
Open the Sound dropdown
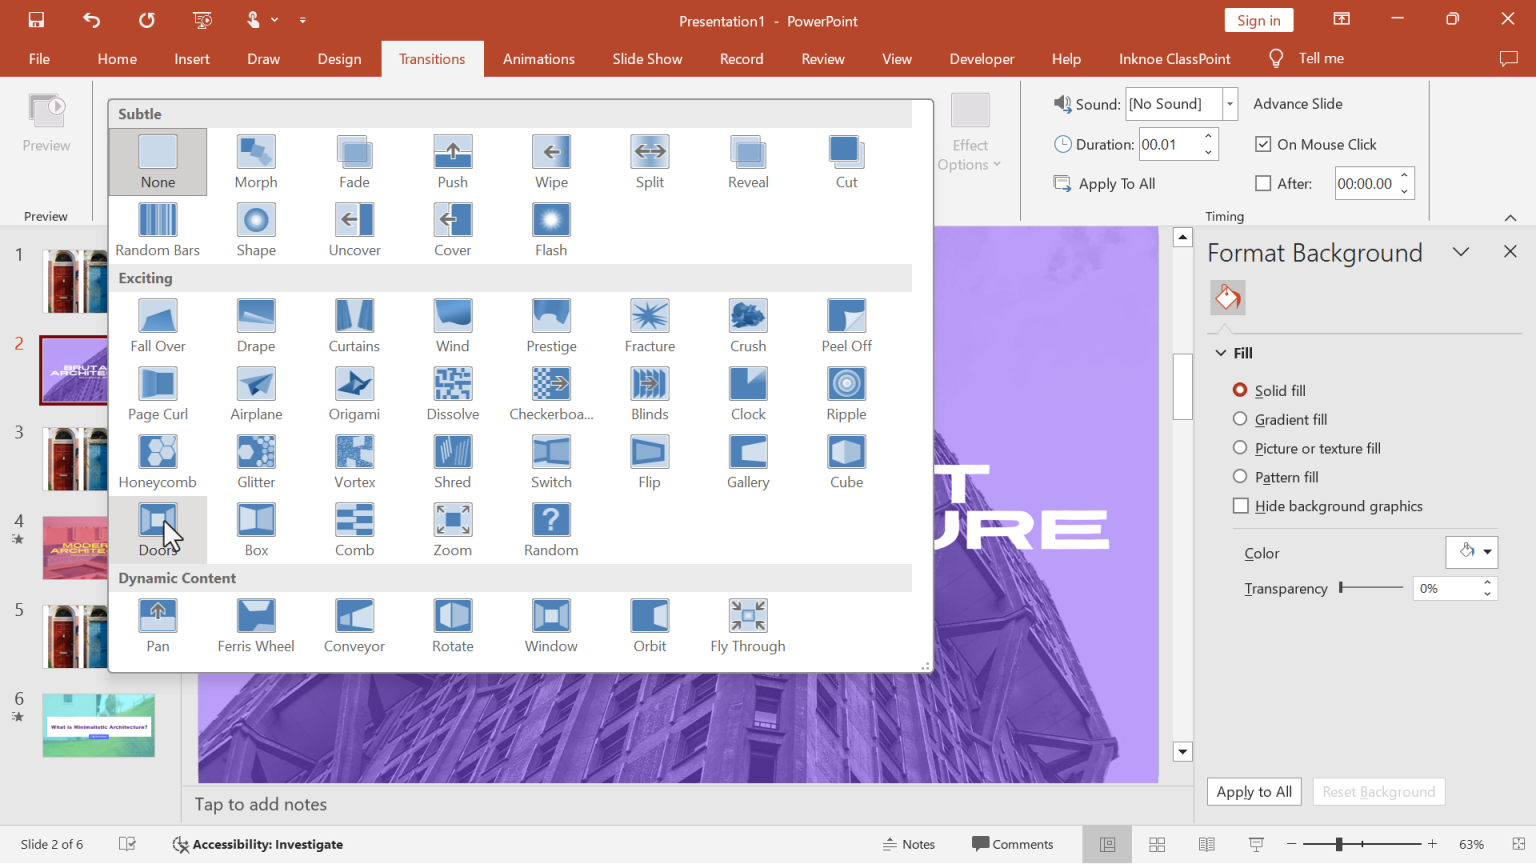point(1228,103)
